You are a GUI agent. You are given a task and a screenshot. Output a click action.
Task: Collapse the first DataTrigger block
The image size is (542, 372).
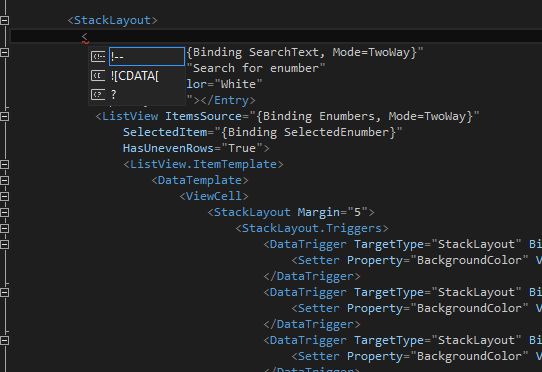tap(4, 244)
